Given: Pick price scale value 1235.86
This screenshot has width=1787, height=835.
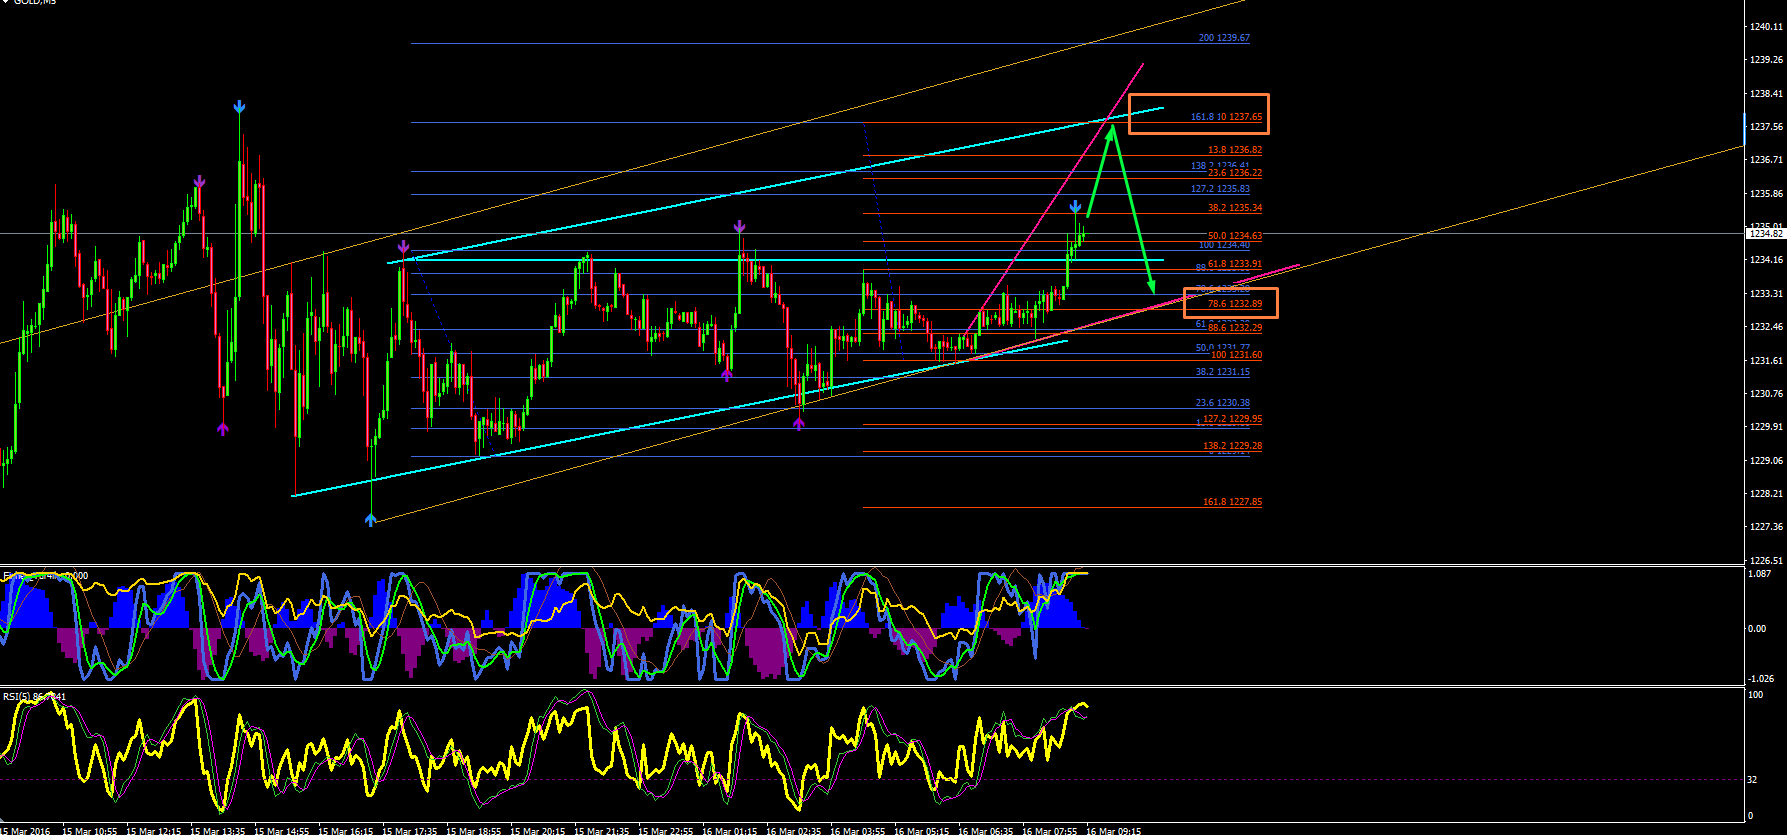Looking at the screenshot, I should click(x=1767, y=194).
